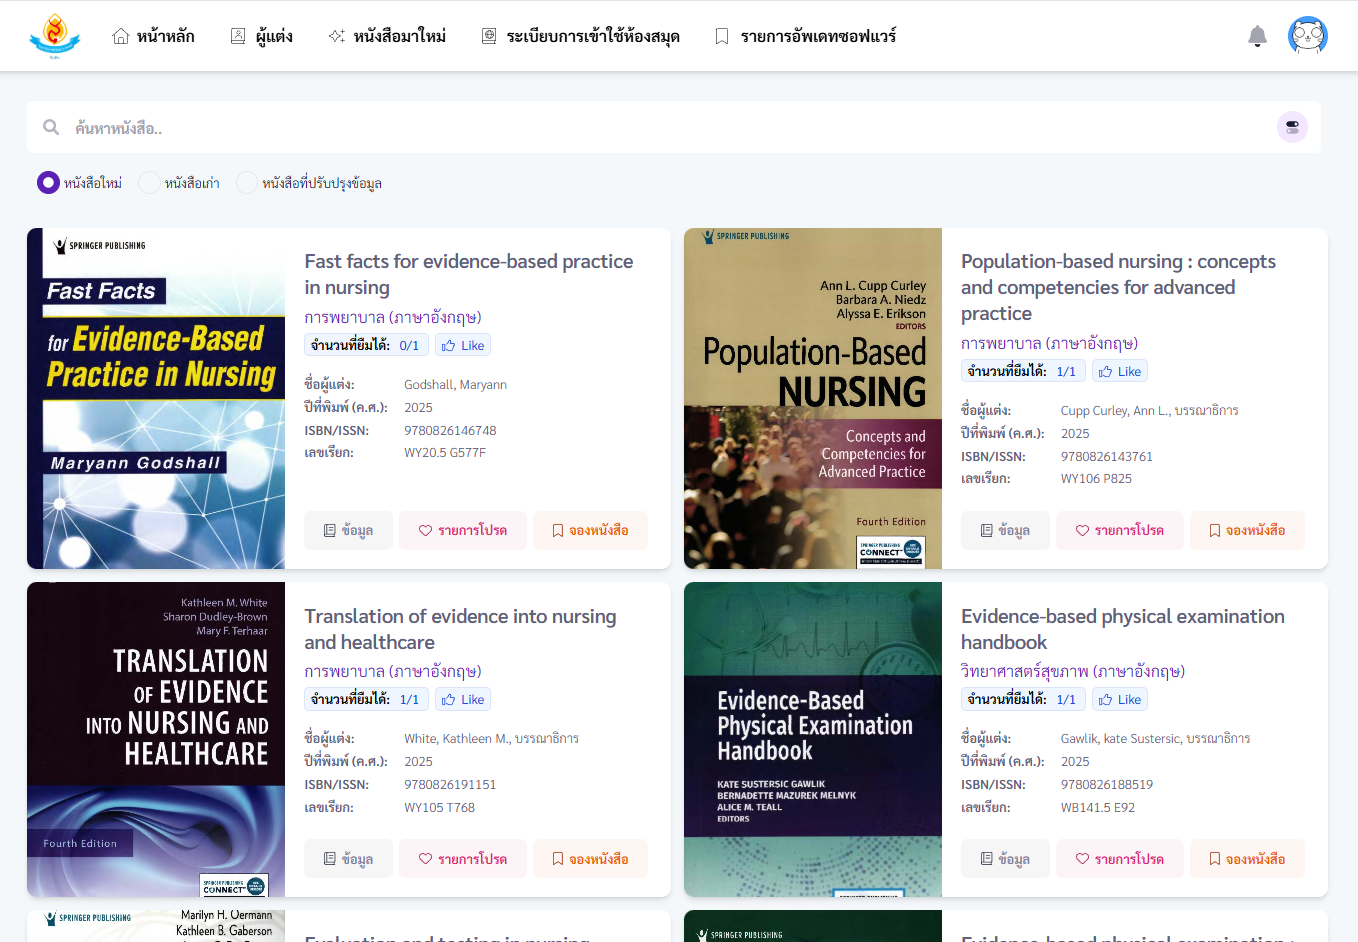Select the หนังสือที่ปรับปรุงข้อมูล radio option
Image resolution: width=1358 pixels, height=942 pixels.
[x=247, y=183]
